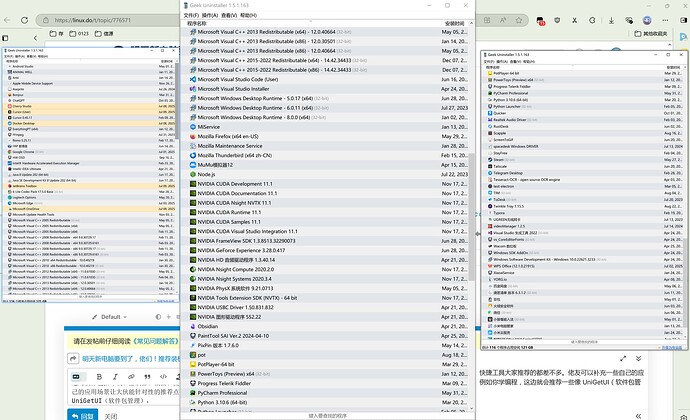Image resolution: width=690 pixels, height=420 pixels.
Task: Open the 查看(V) menu in front window
Action: [229, 15]
